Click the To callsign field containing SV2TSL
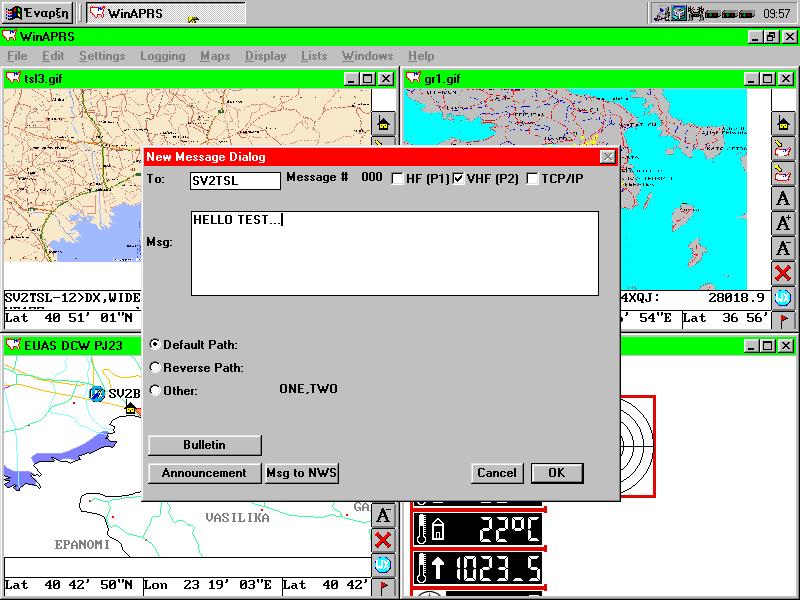 [x=235, y=180]
